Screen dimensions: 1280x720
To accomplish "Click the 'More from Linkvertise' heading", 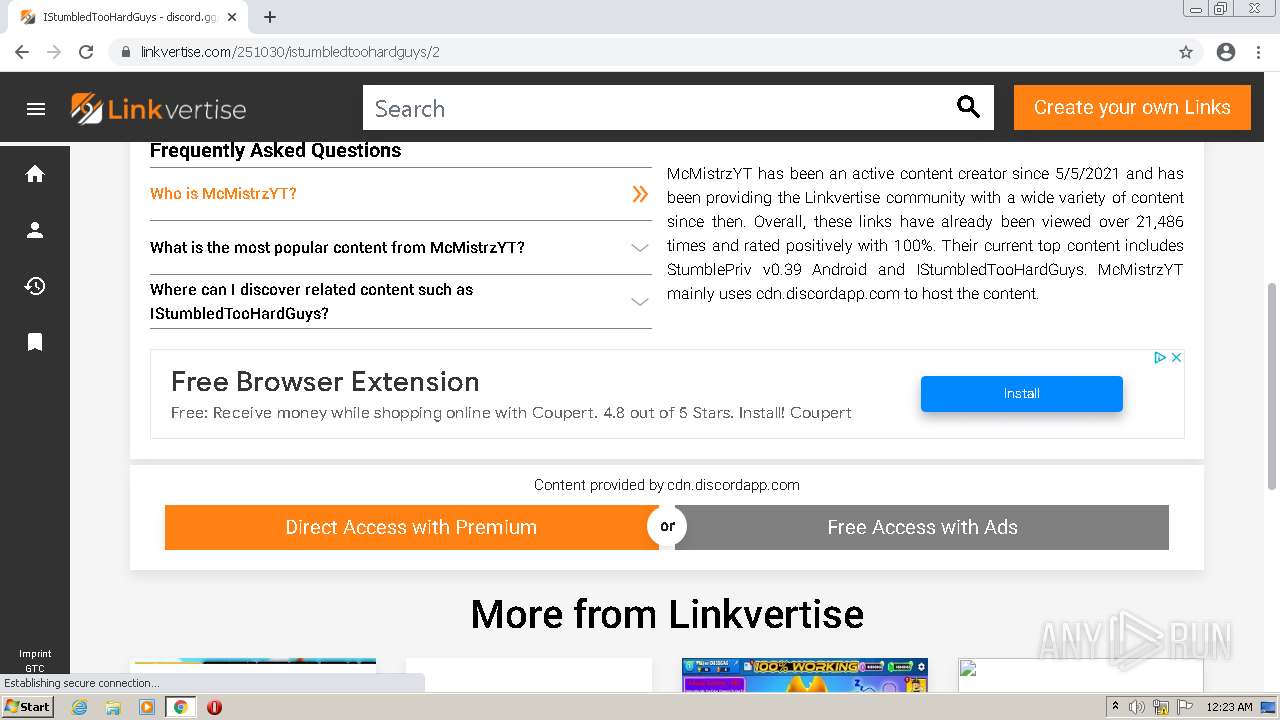I will (x=667, y=614).
